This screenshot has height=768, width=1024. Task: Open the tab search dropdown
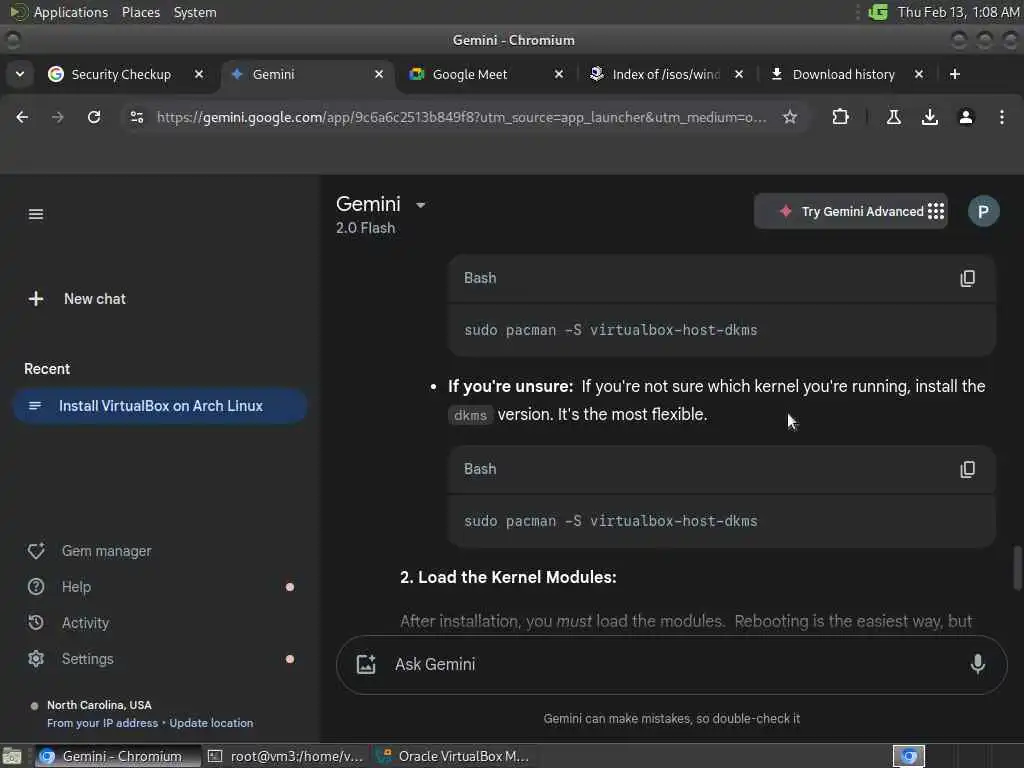click(x=20, y=74)
